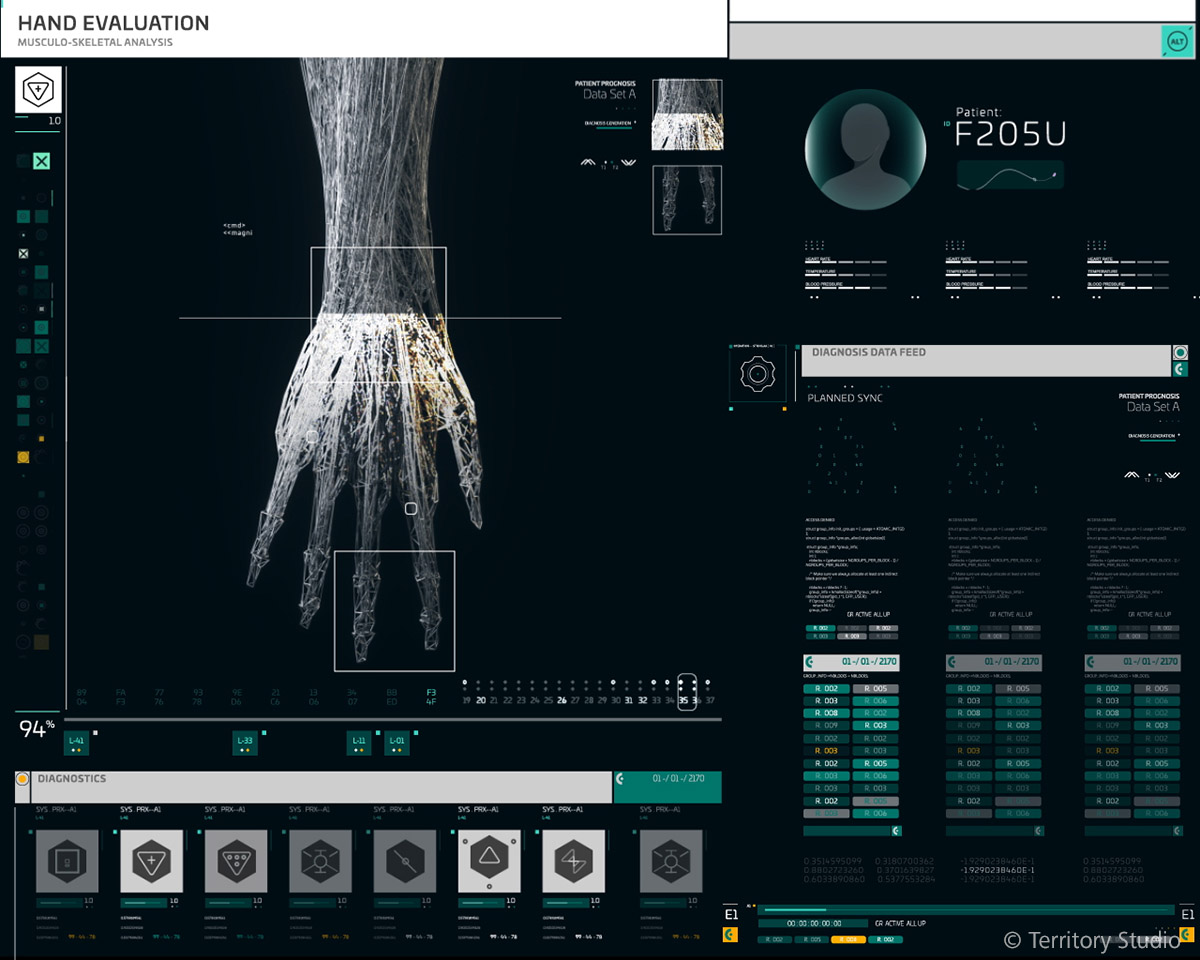Click the 94% readout
Image resolution: width=1200 pixels, height=960 pixels.
point(35,730)
